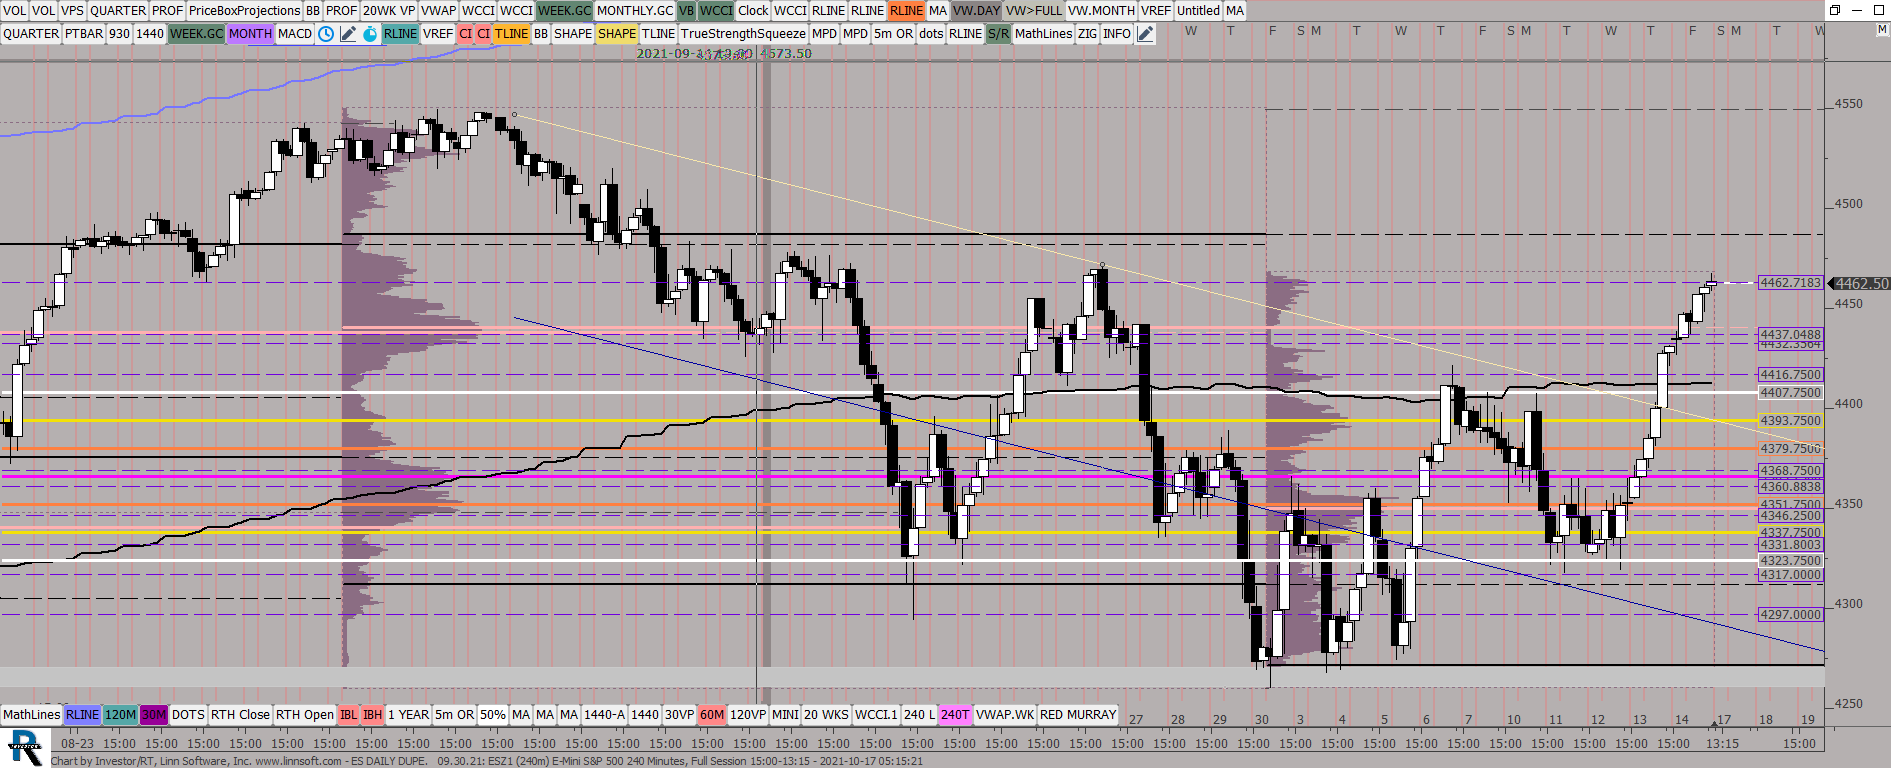Click the 30VP button
The width and height of the screenshot is (1891, 768).
coord(679,715)
